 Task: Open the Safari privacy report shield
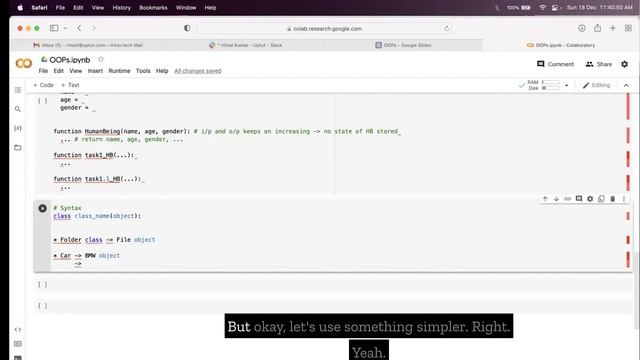pos(187,28)
